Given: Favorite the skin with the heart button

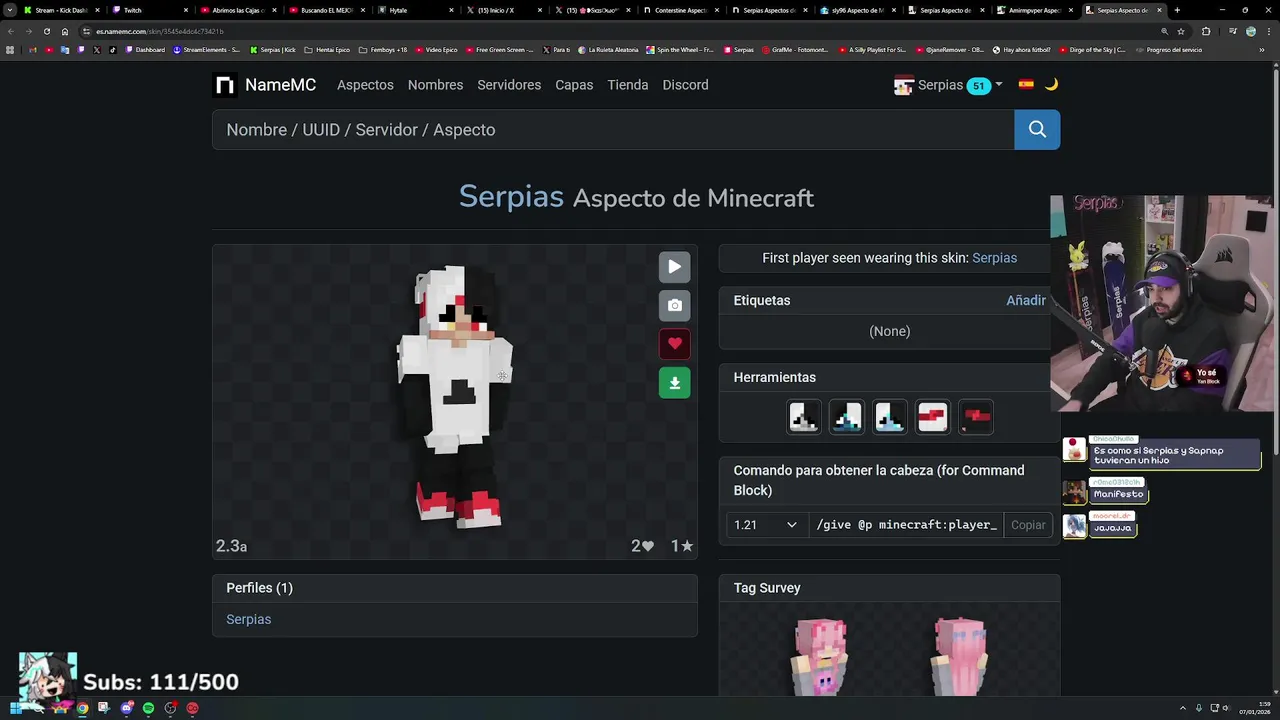Looking at the screenshot, I should tap(674, 344).
